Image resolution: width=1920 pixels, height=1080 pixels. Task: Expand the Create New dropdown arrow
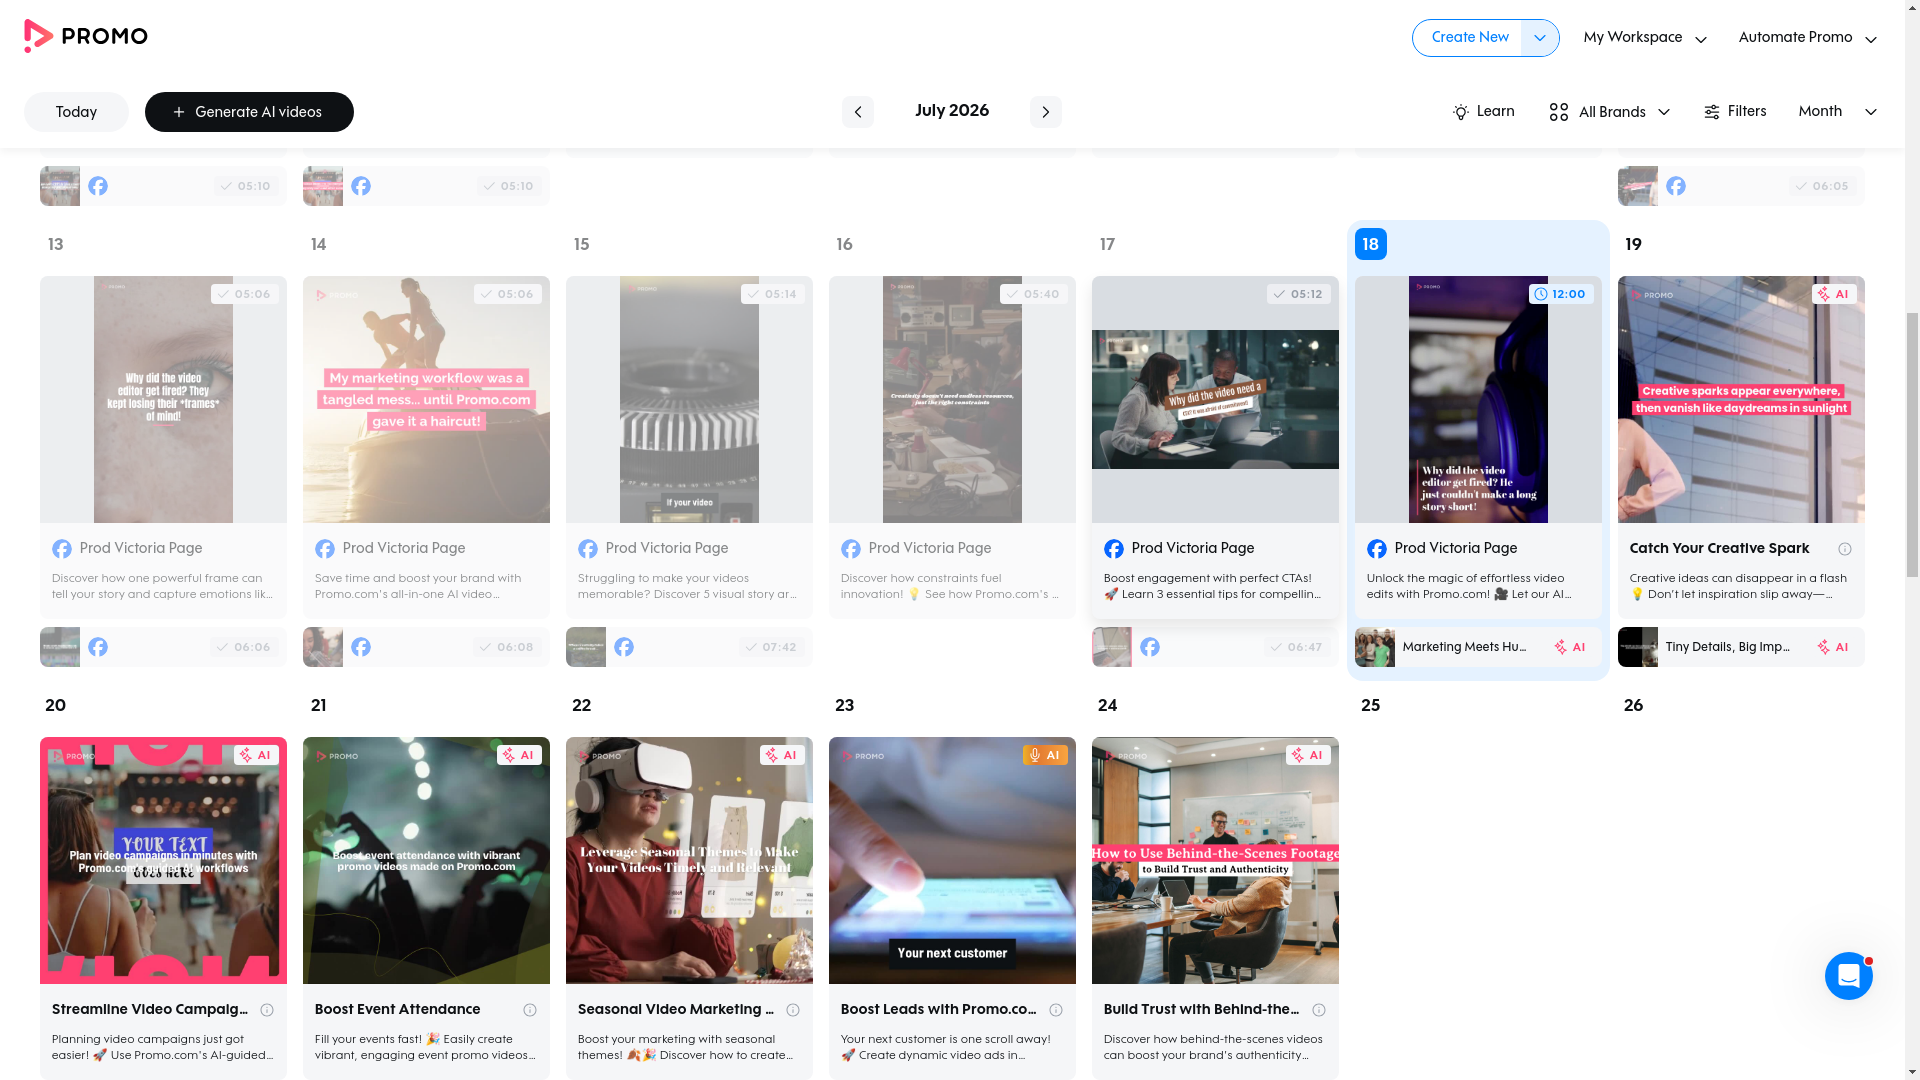pyautogui.click(x=1539, y=38)
